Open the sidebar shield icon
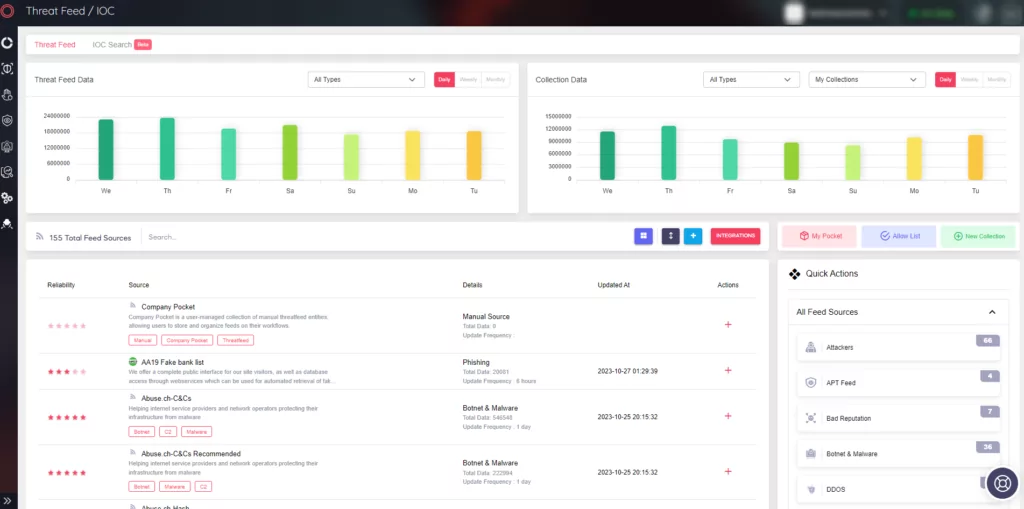This screenshot has height=509, width=1024. (7, 121)
